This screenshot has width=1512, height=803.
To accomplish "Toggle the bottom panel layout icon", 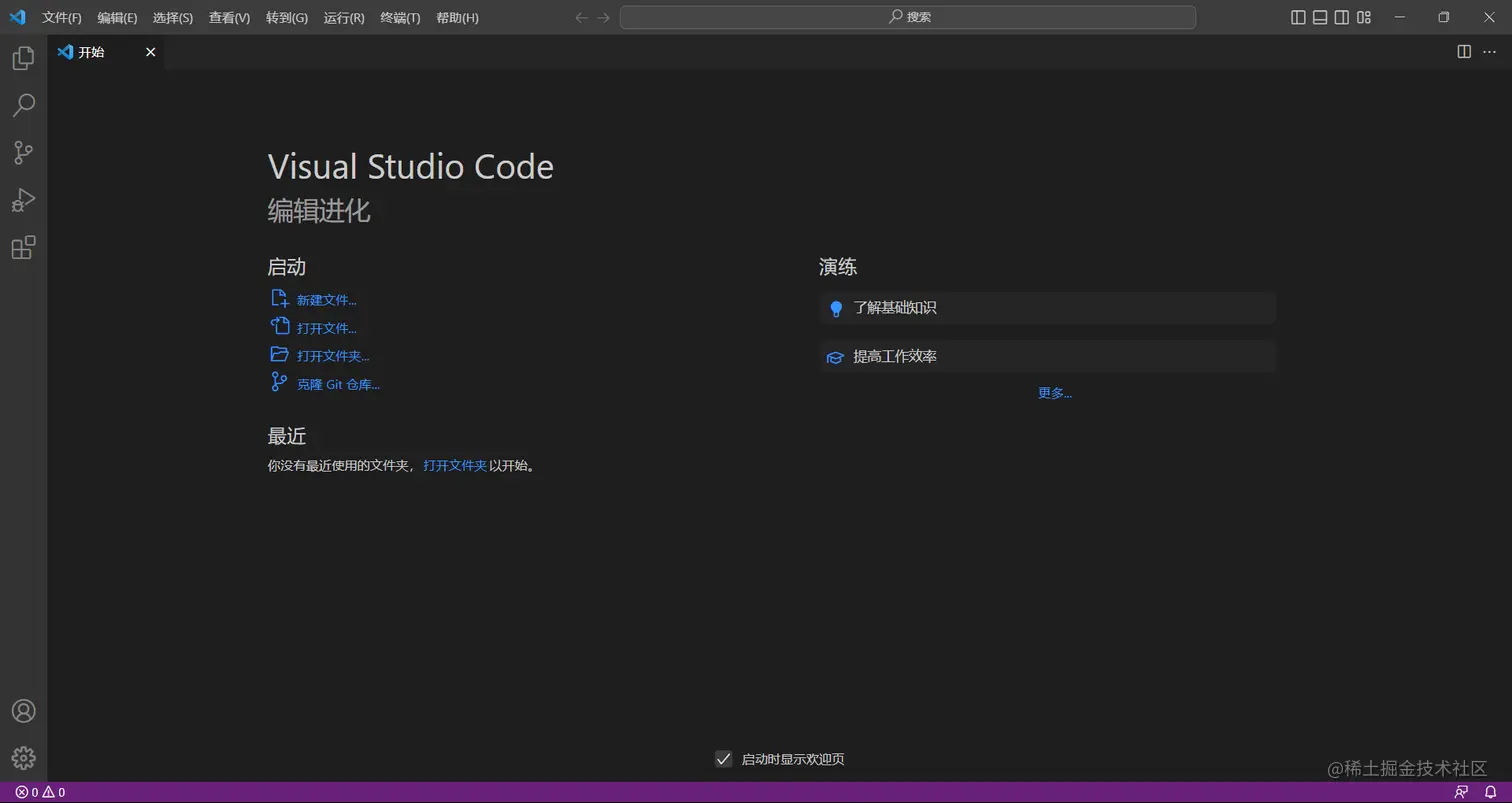I will click(1320, 17).
